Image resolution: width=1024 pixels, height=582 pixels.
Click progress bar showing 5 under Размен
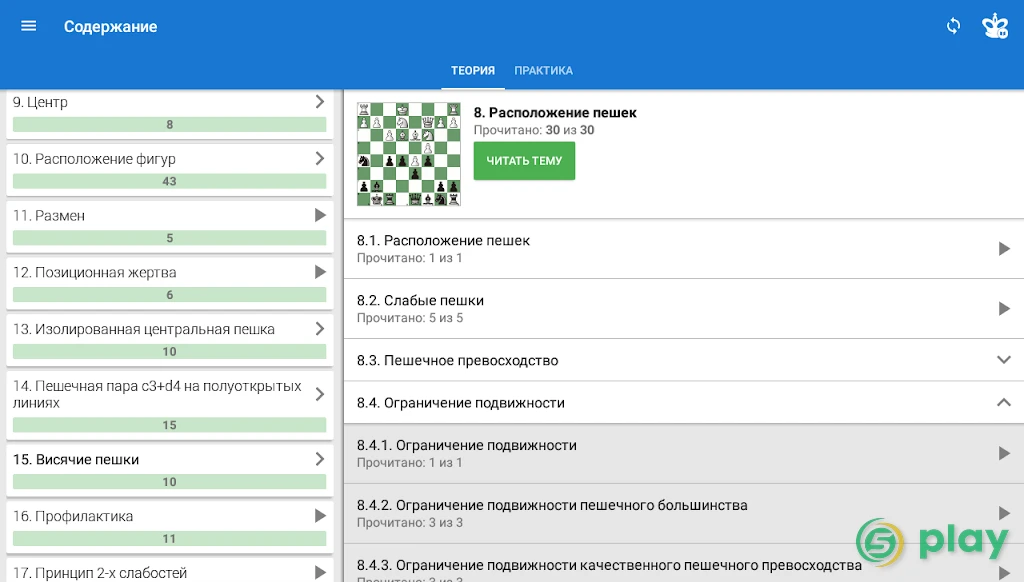click(170, 238)
